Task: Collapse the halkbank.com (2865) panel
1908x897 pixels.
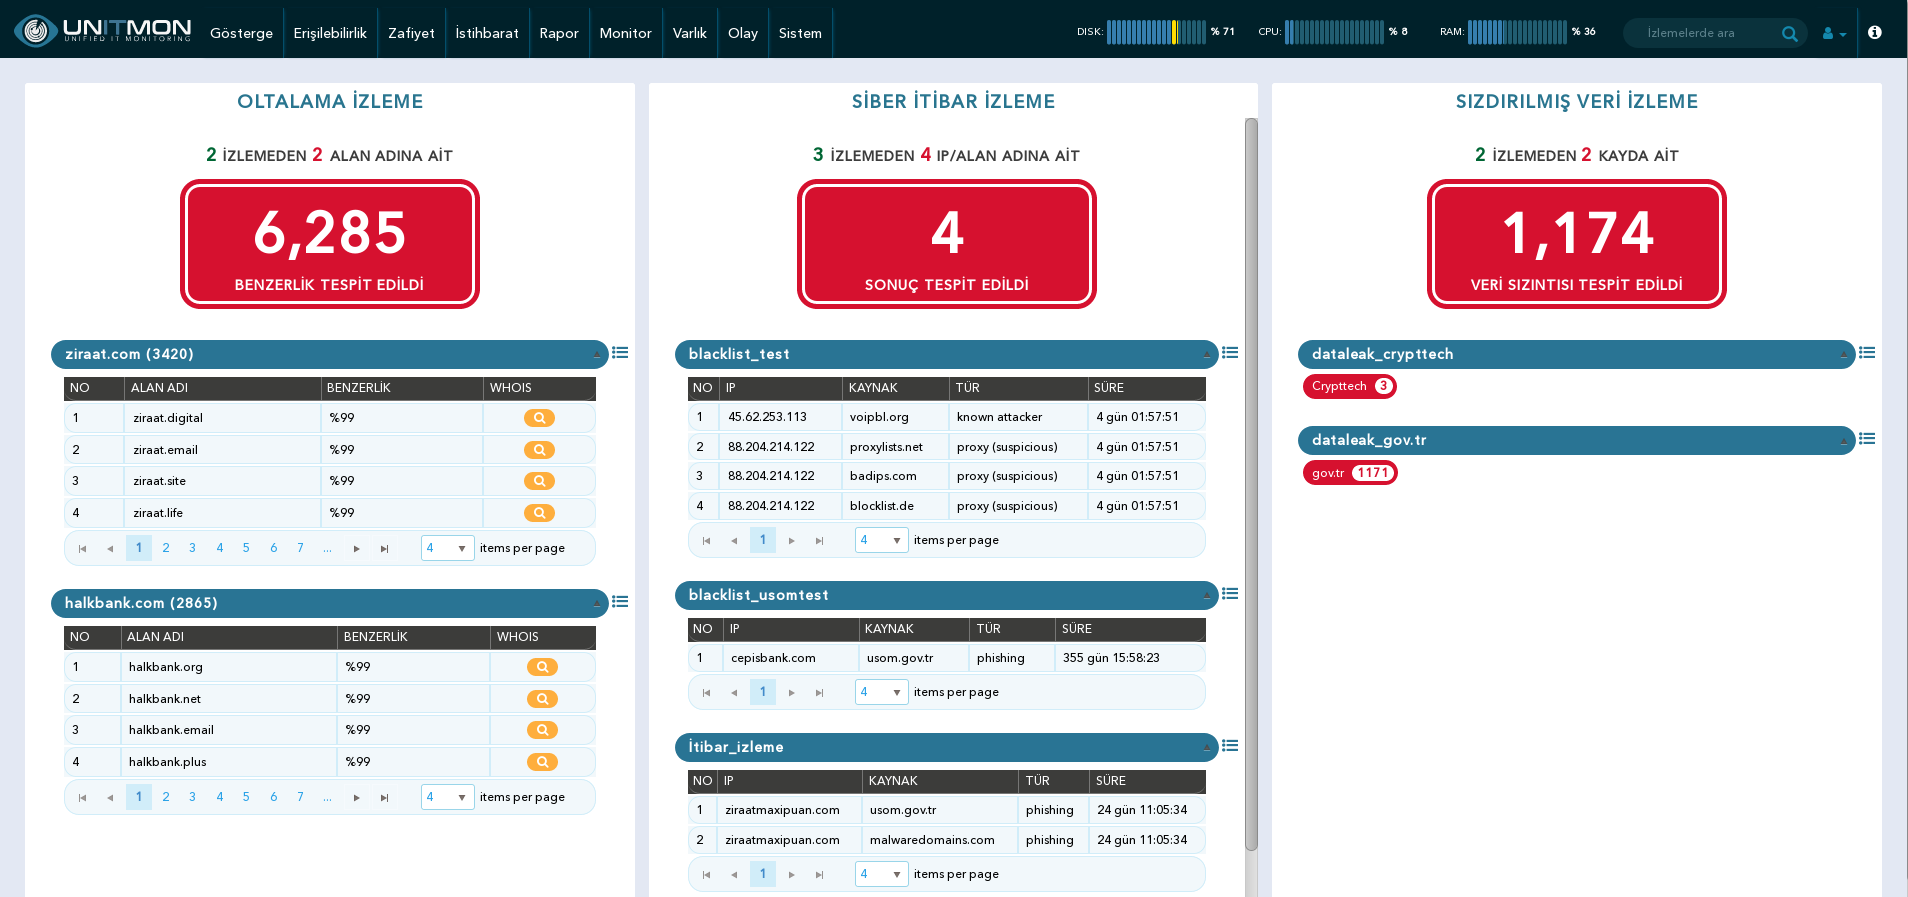Action: (x=596, y=604)
